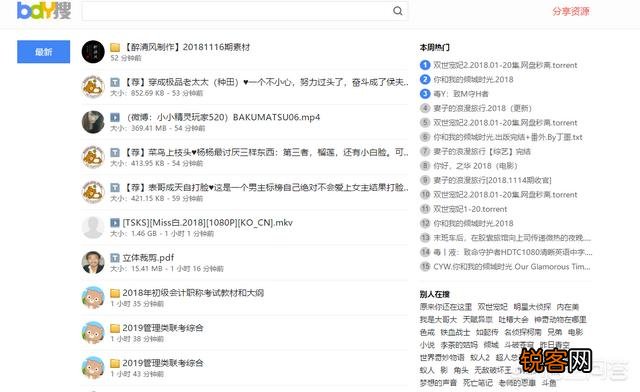
Task: Open hot item 妻子的浪漫旅行【综艺】完结
Action: tap(482, 151)
